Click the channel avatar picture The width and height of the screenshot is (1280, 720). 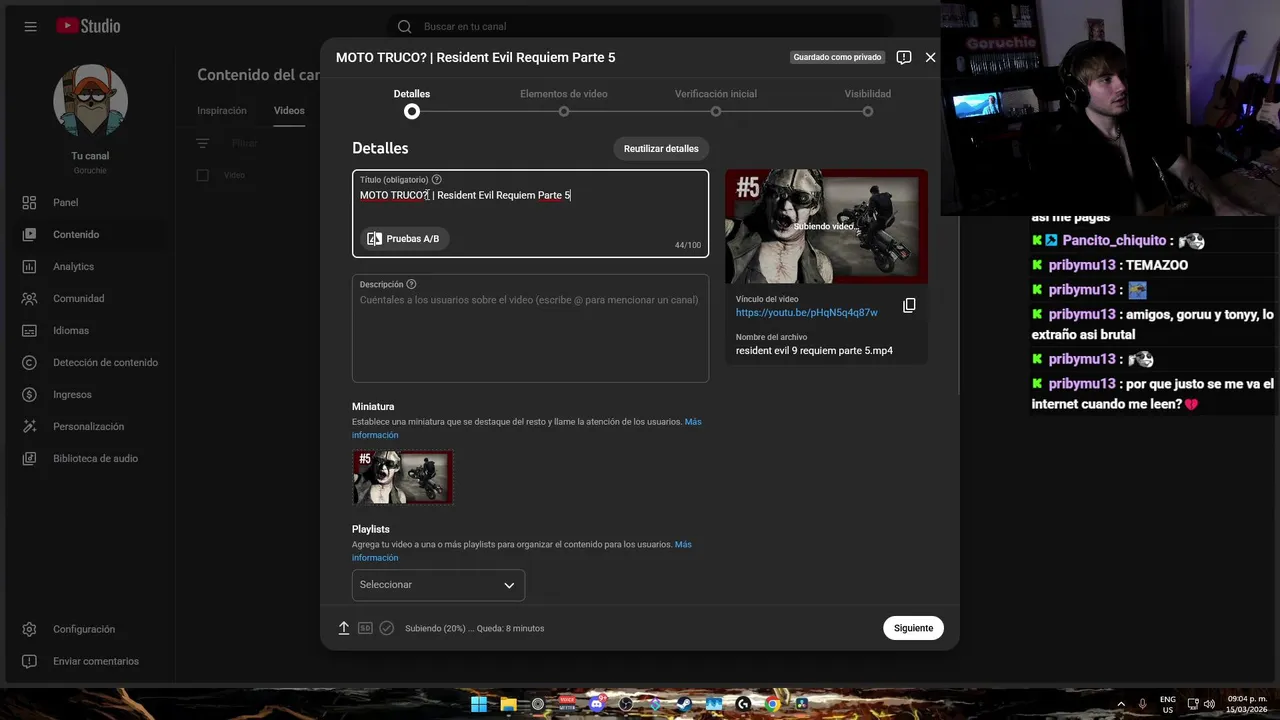coord(90,100)
